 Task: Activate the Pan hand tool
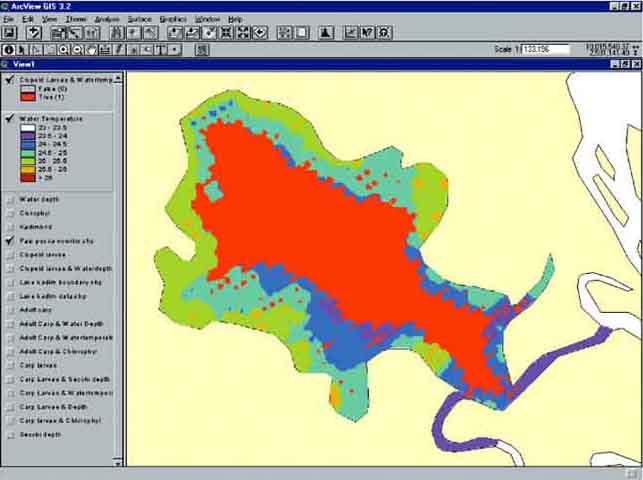(91, 48)
